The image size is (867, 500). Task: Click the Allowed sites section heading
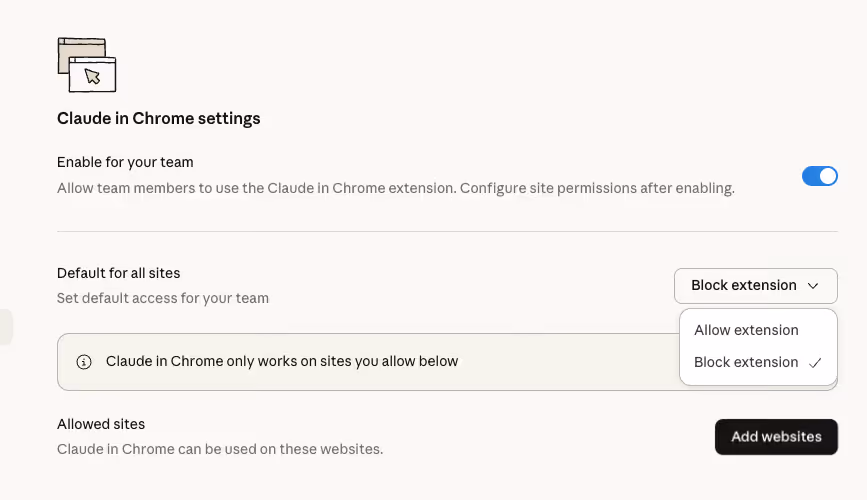click(101, 424)
